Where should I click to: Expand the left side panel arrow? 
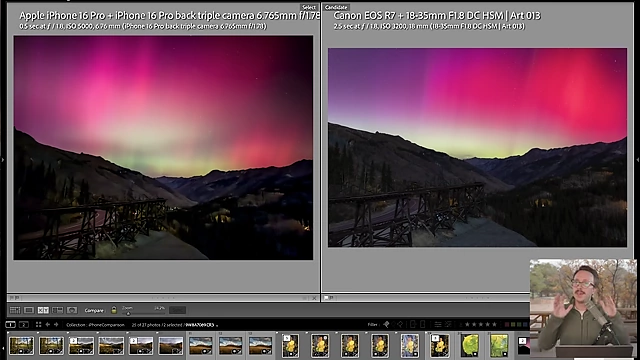[x=2, y=160]
